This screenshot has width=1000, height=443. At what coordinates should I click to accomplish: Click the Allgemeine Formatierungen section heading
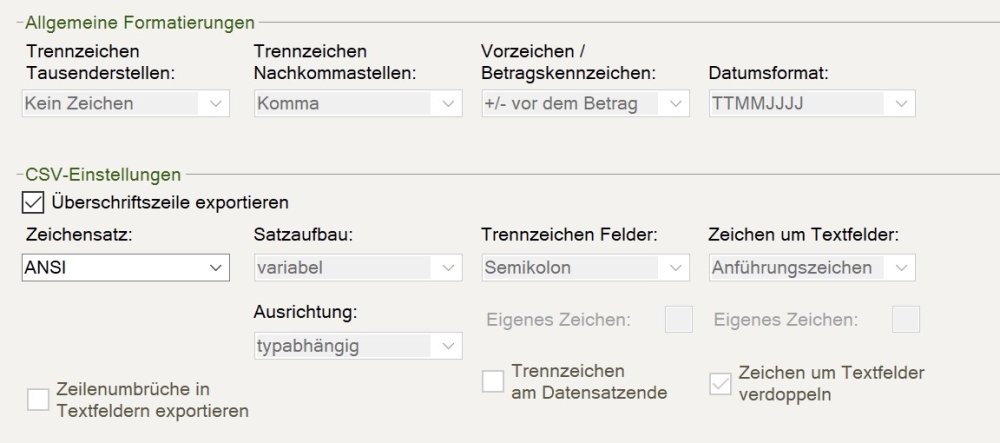[140, 21]
